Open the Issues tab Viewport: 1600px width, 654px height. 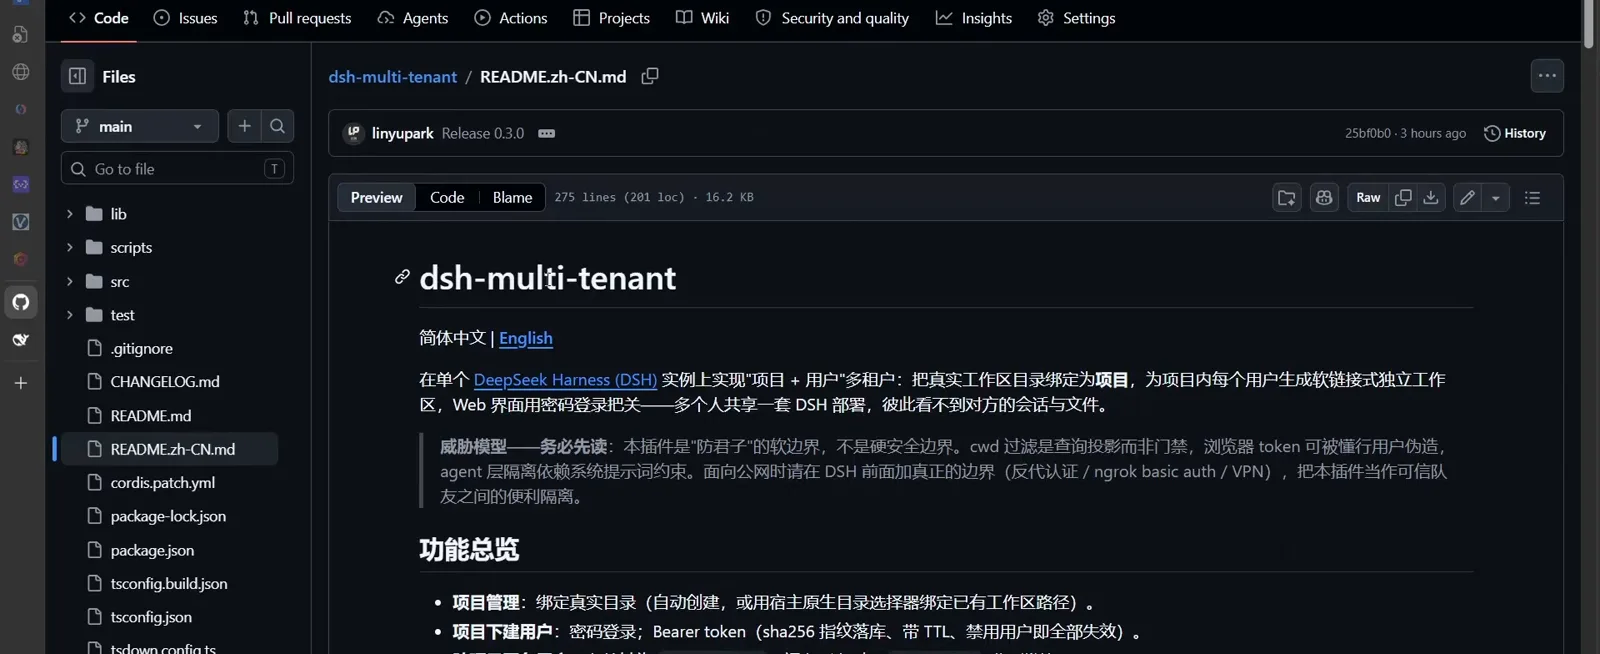(x=185, y=18)
